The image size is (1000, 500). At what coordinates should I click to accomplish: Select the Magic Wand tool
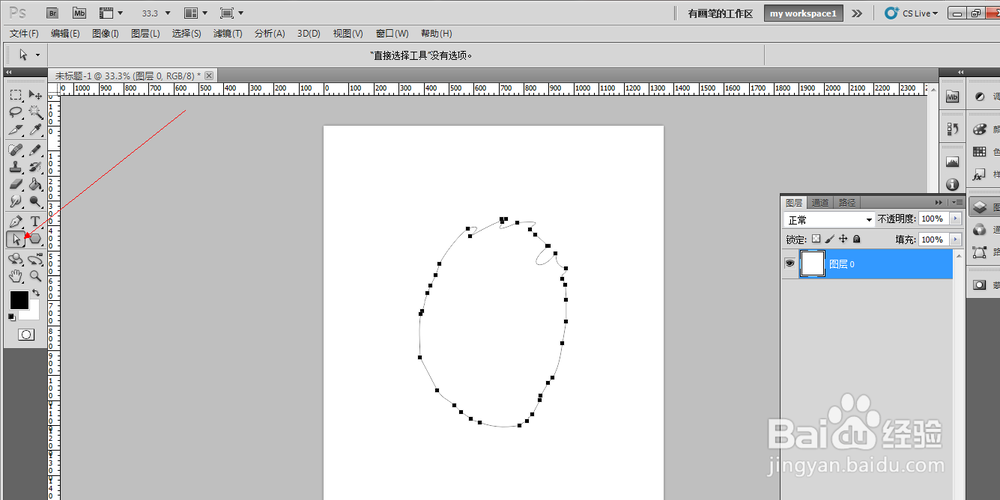pyautogui.click(x=36, y=113)
